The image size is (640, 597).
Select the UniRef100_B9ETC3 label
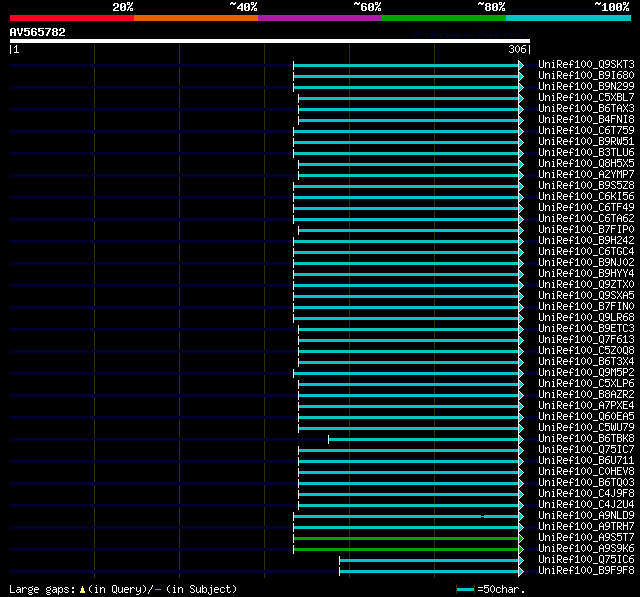(x=586, y=329)
